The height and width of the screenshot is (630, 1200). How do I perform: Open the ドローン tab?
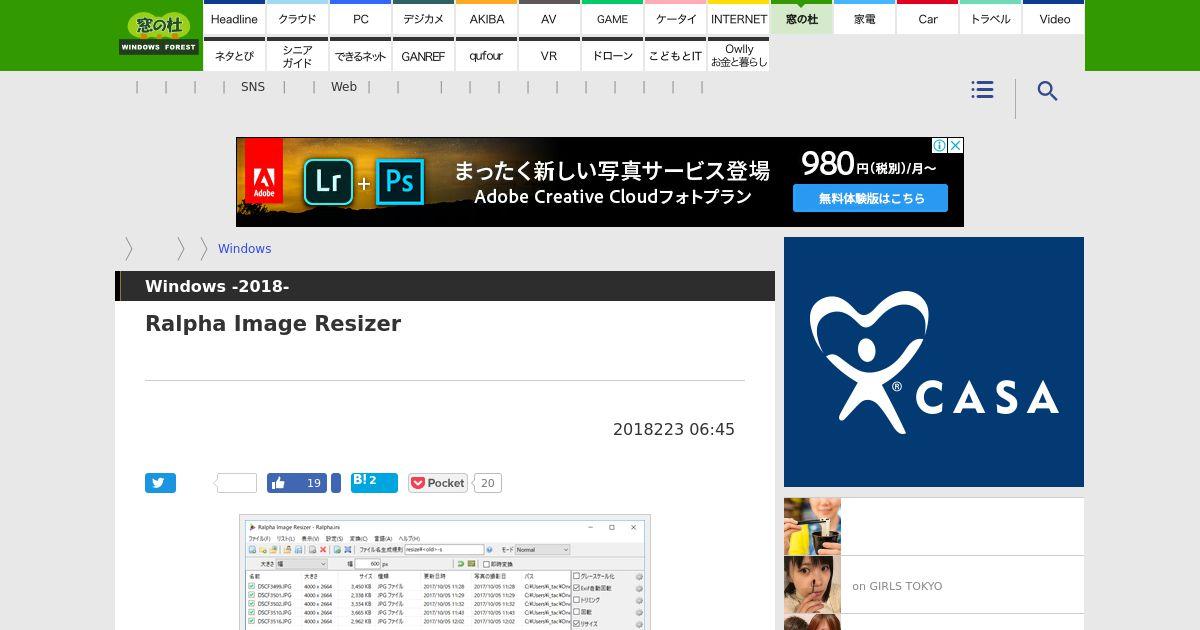(612, 55)
